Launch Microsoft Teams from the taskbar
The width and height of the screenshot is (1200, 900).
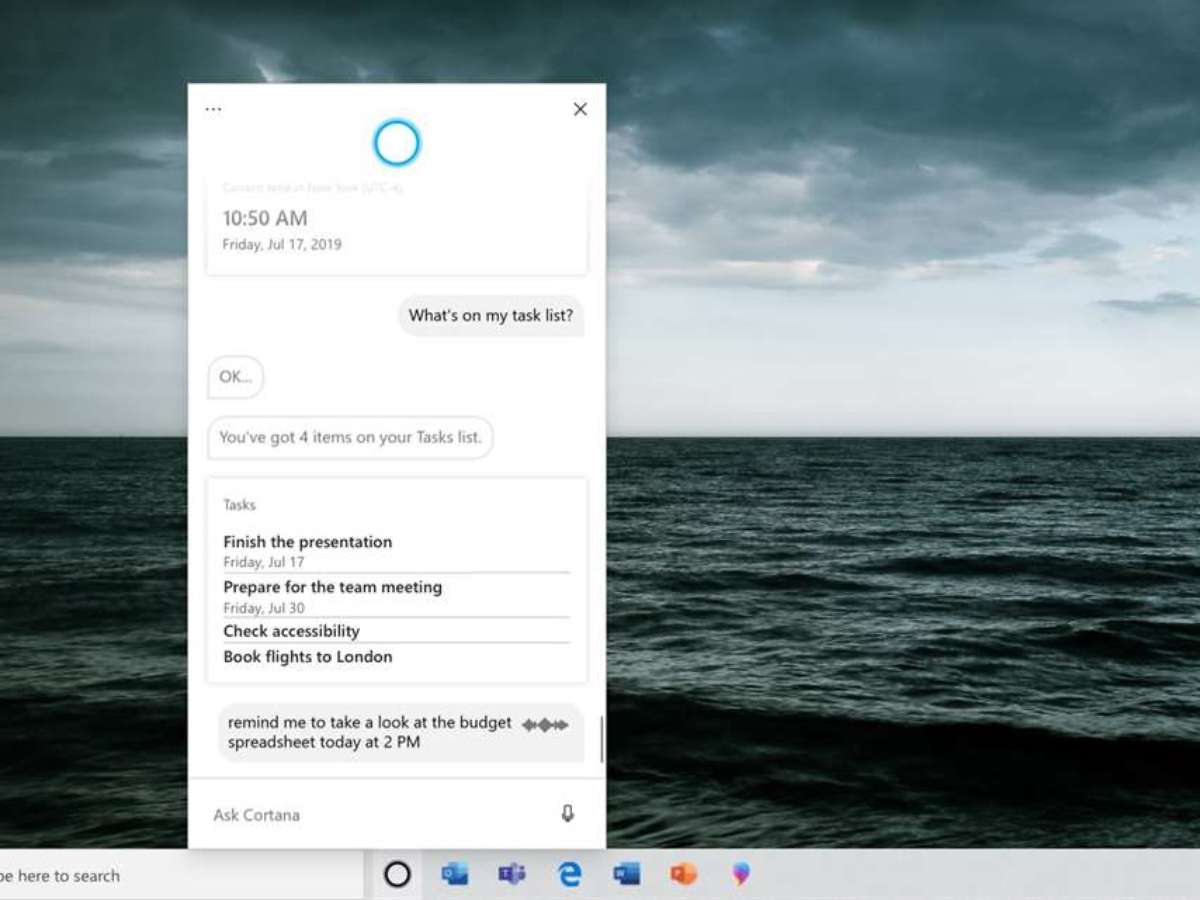click(512, 875)
